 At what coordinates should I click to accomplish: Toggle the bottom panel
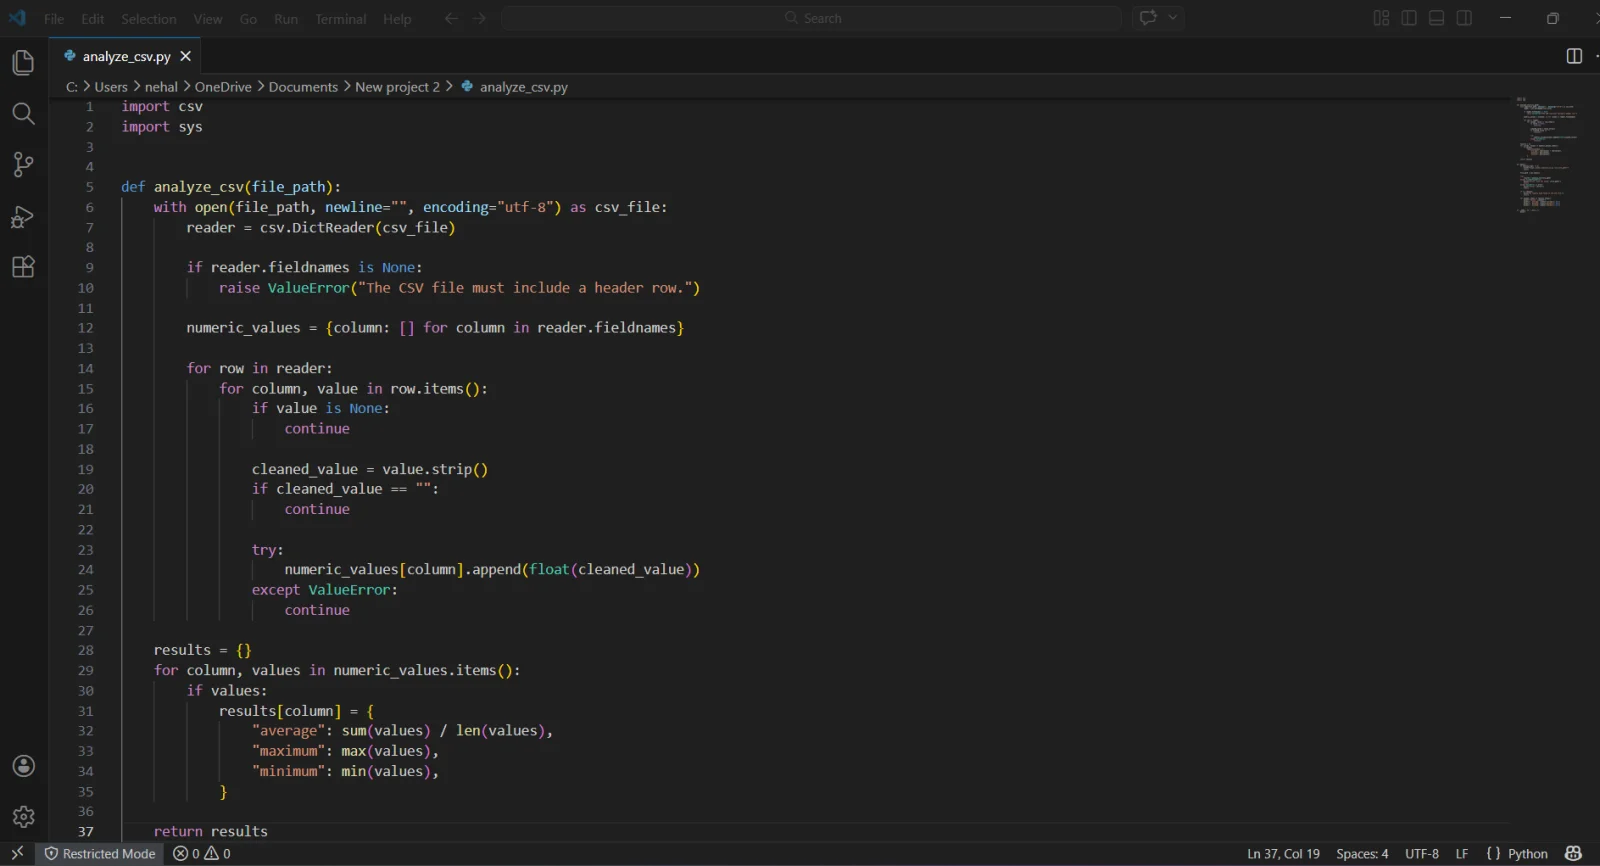pos(1436,18)
